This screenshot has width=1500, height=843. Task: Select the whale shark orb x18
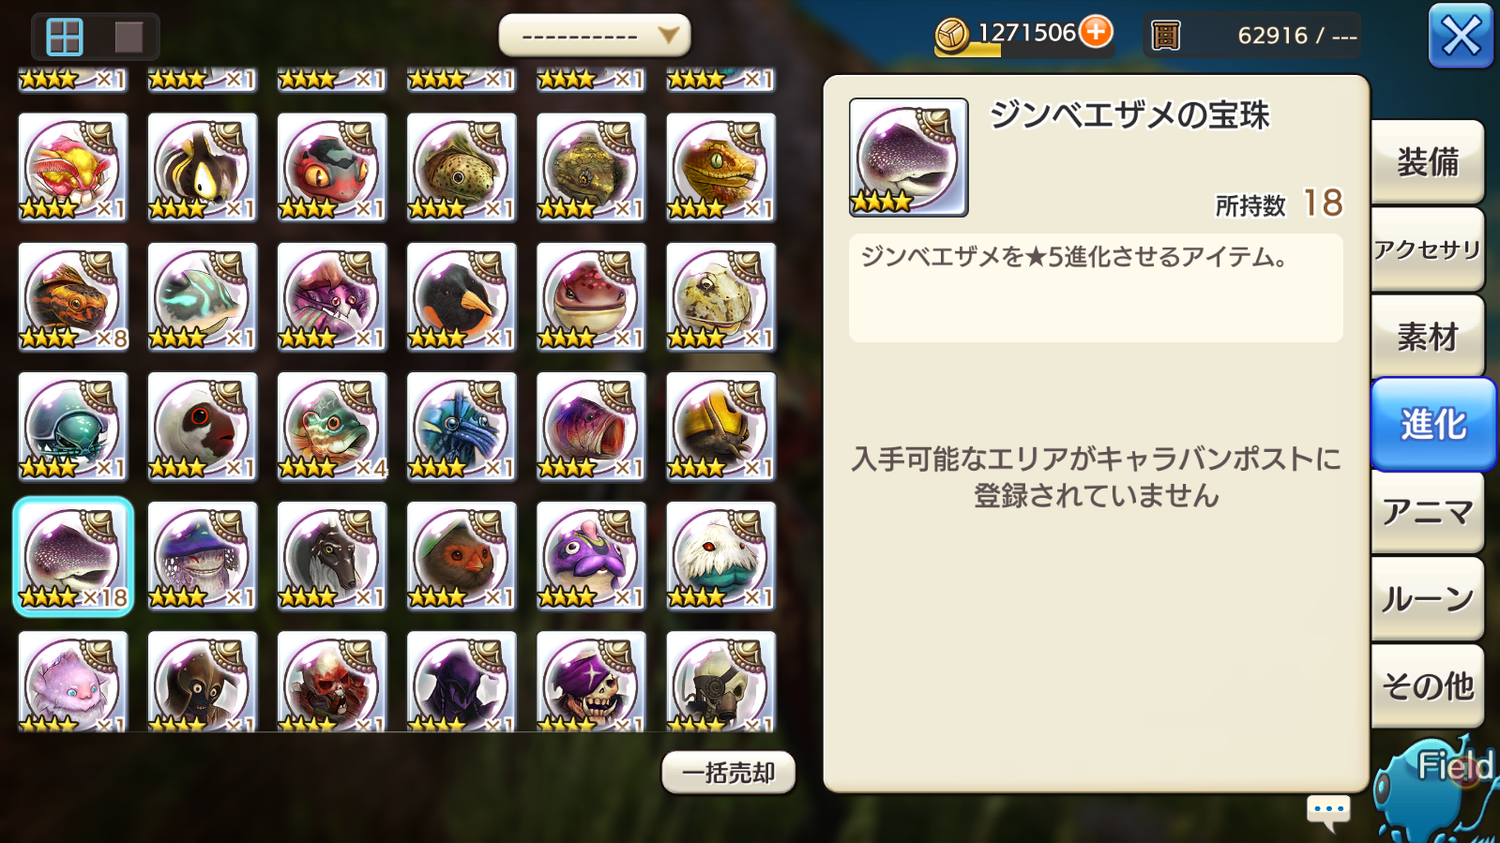[x=73, y=556]
